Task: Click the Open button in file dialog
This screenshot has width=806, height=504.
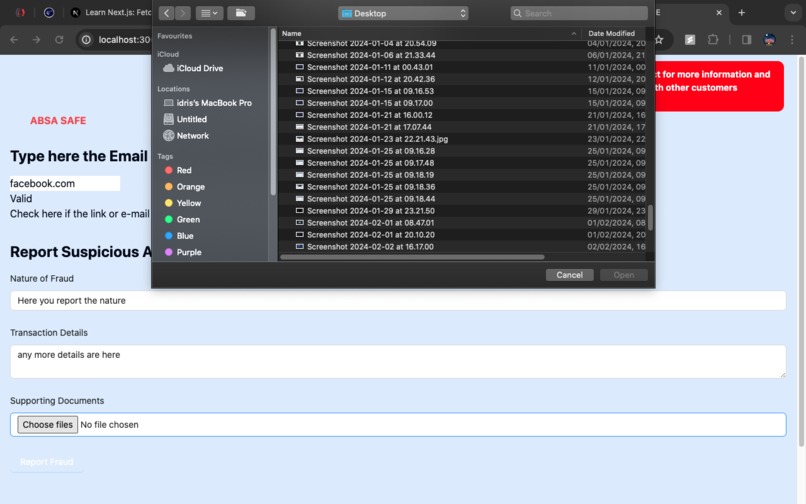Action: click(624, 275)
